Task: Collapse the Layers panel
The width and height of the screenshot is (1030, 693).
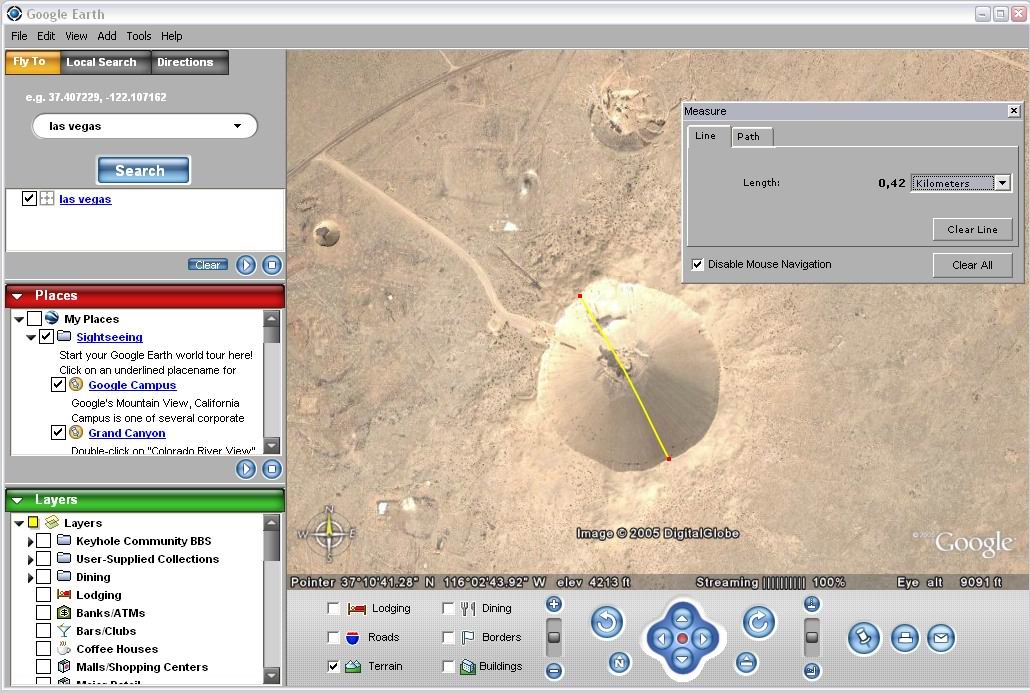Action: click(x=18, y=501)
